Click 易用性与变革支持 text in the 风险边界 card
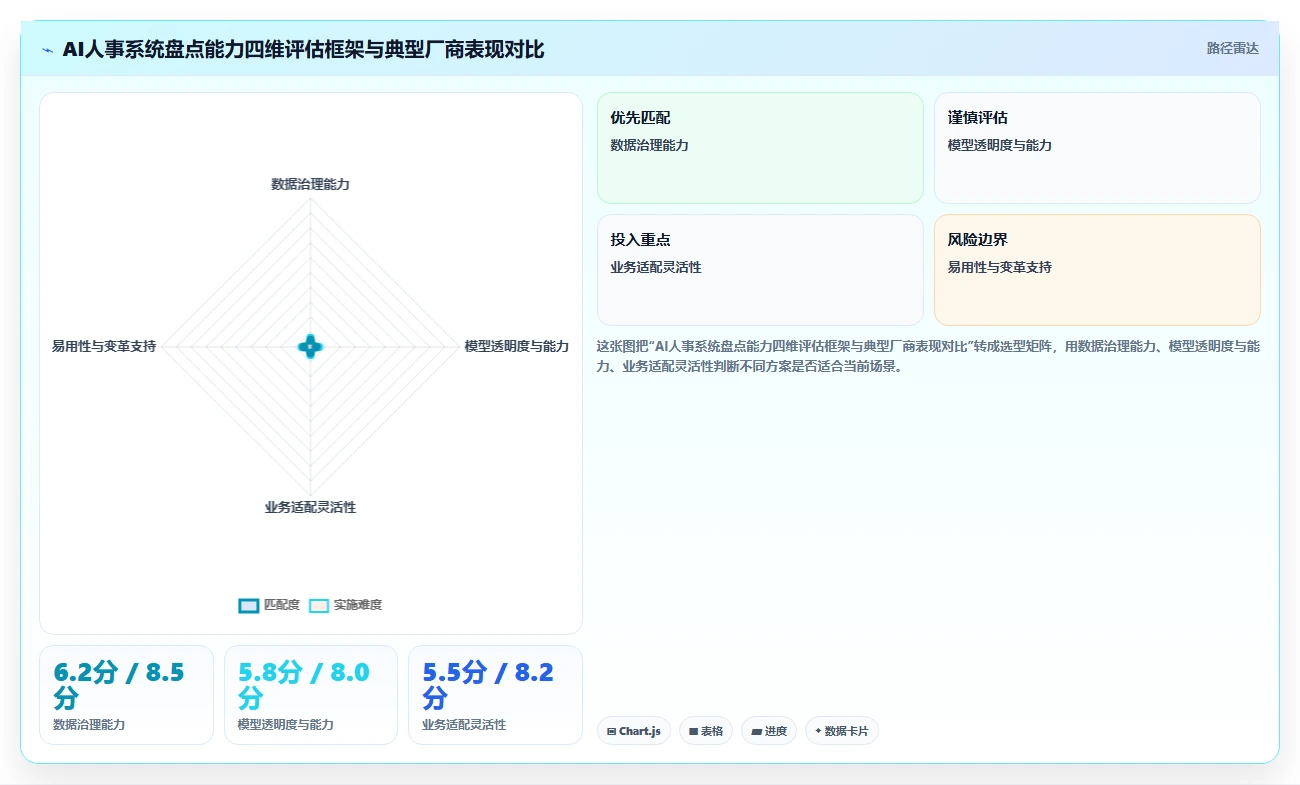The width and height of the screenshot is (1300, 785). (x=1000, y=267)
